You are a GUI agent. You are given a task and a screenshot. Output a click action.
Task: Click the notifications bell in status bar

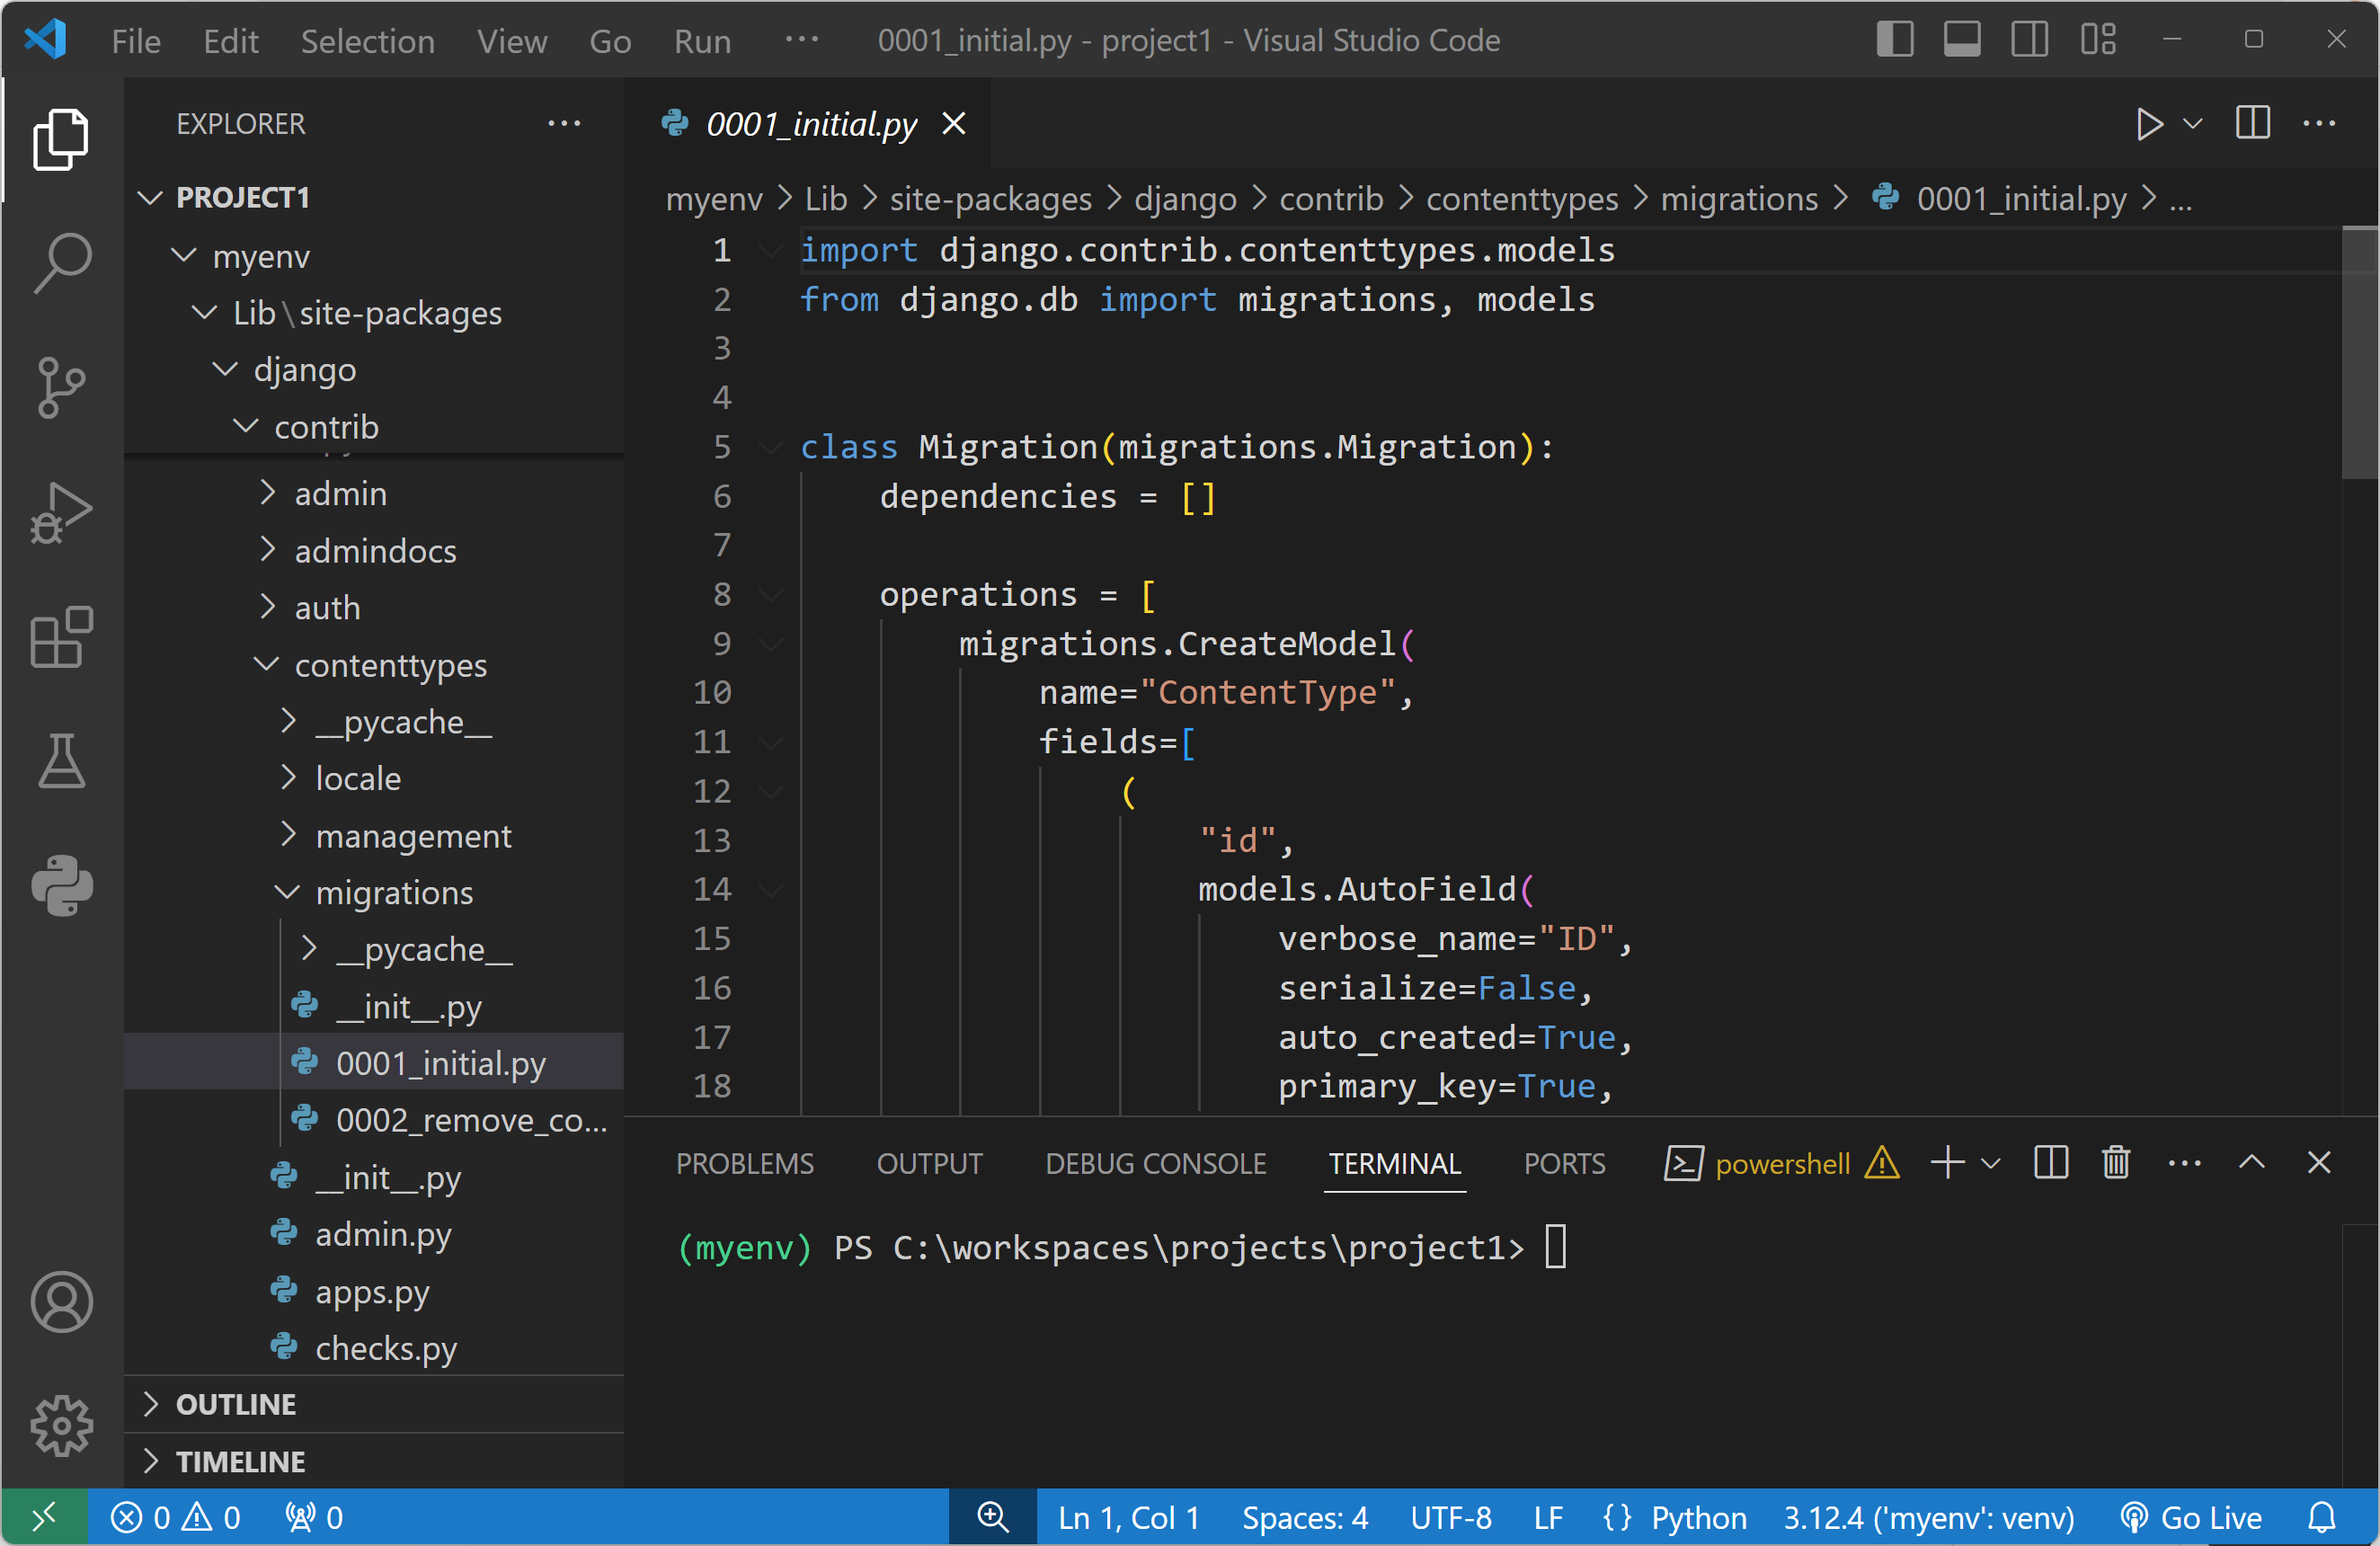2321,1518
